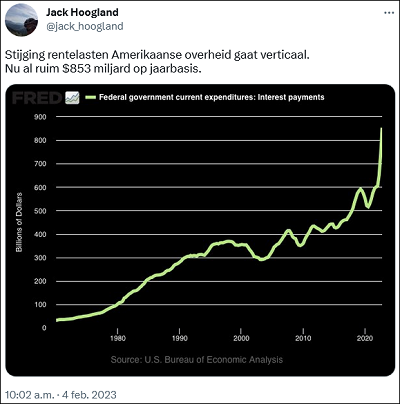Click the green legend line swatch

point(90,97)
